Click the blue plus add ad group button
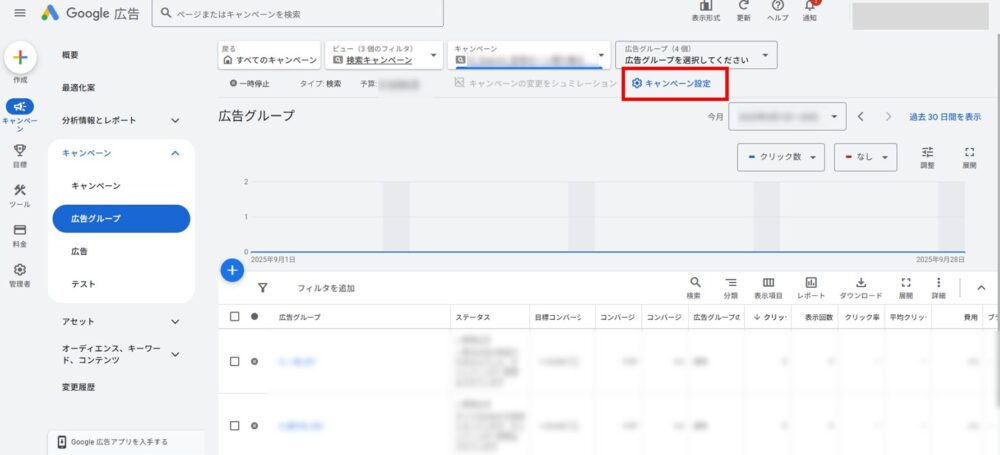This screenshot has height=455, width=1000. [232, 270]
